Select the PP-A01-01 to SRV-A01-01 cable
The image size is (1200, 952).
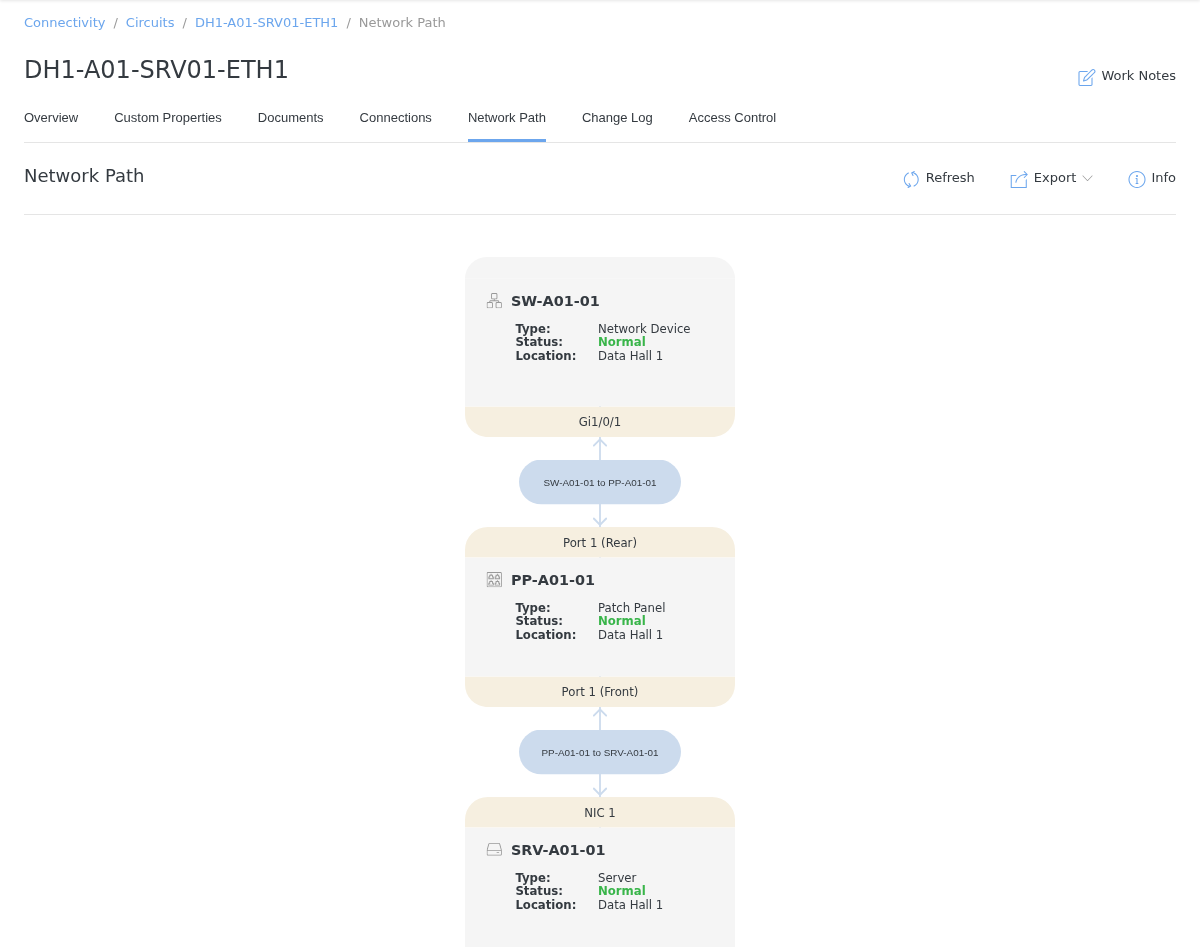600,752
